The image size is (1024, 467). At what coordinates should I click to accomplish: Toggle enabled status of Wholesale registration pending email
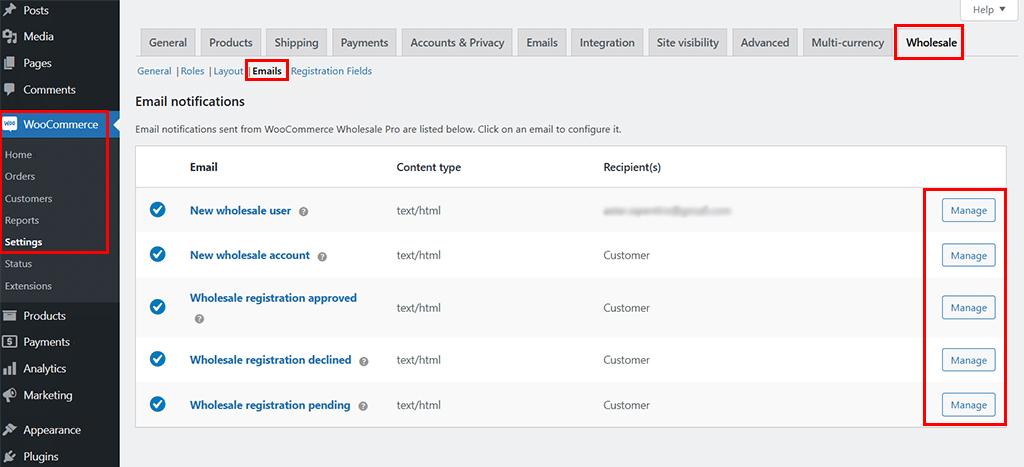(157, 405)
